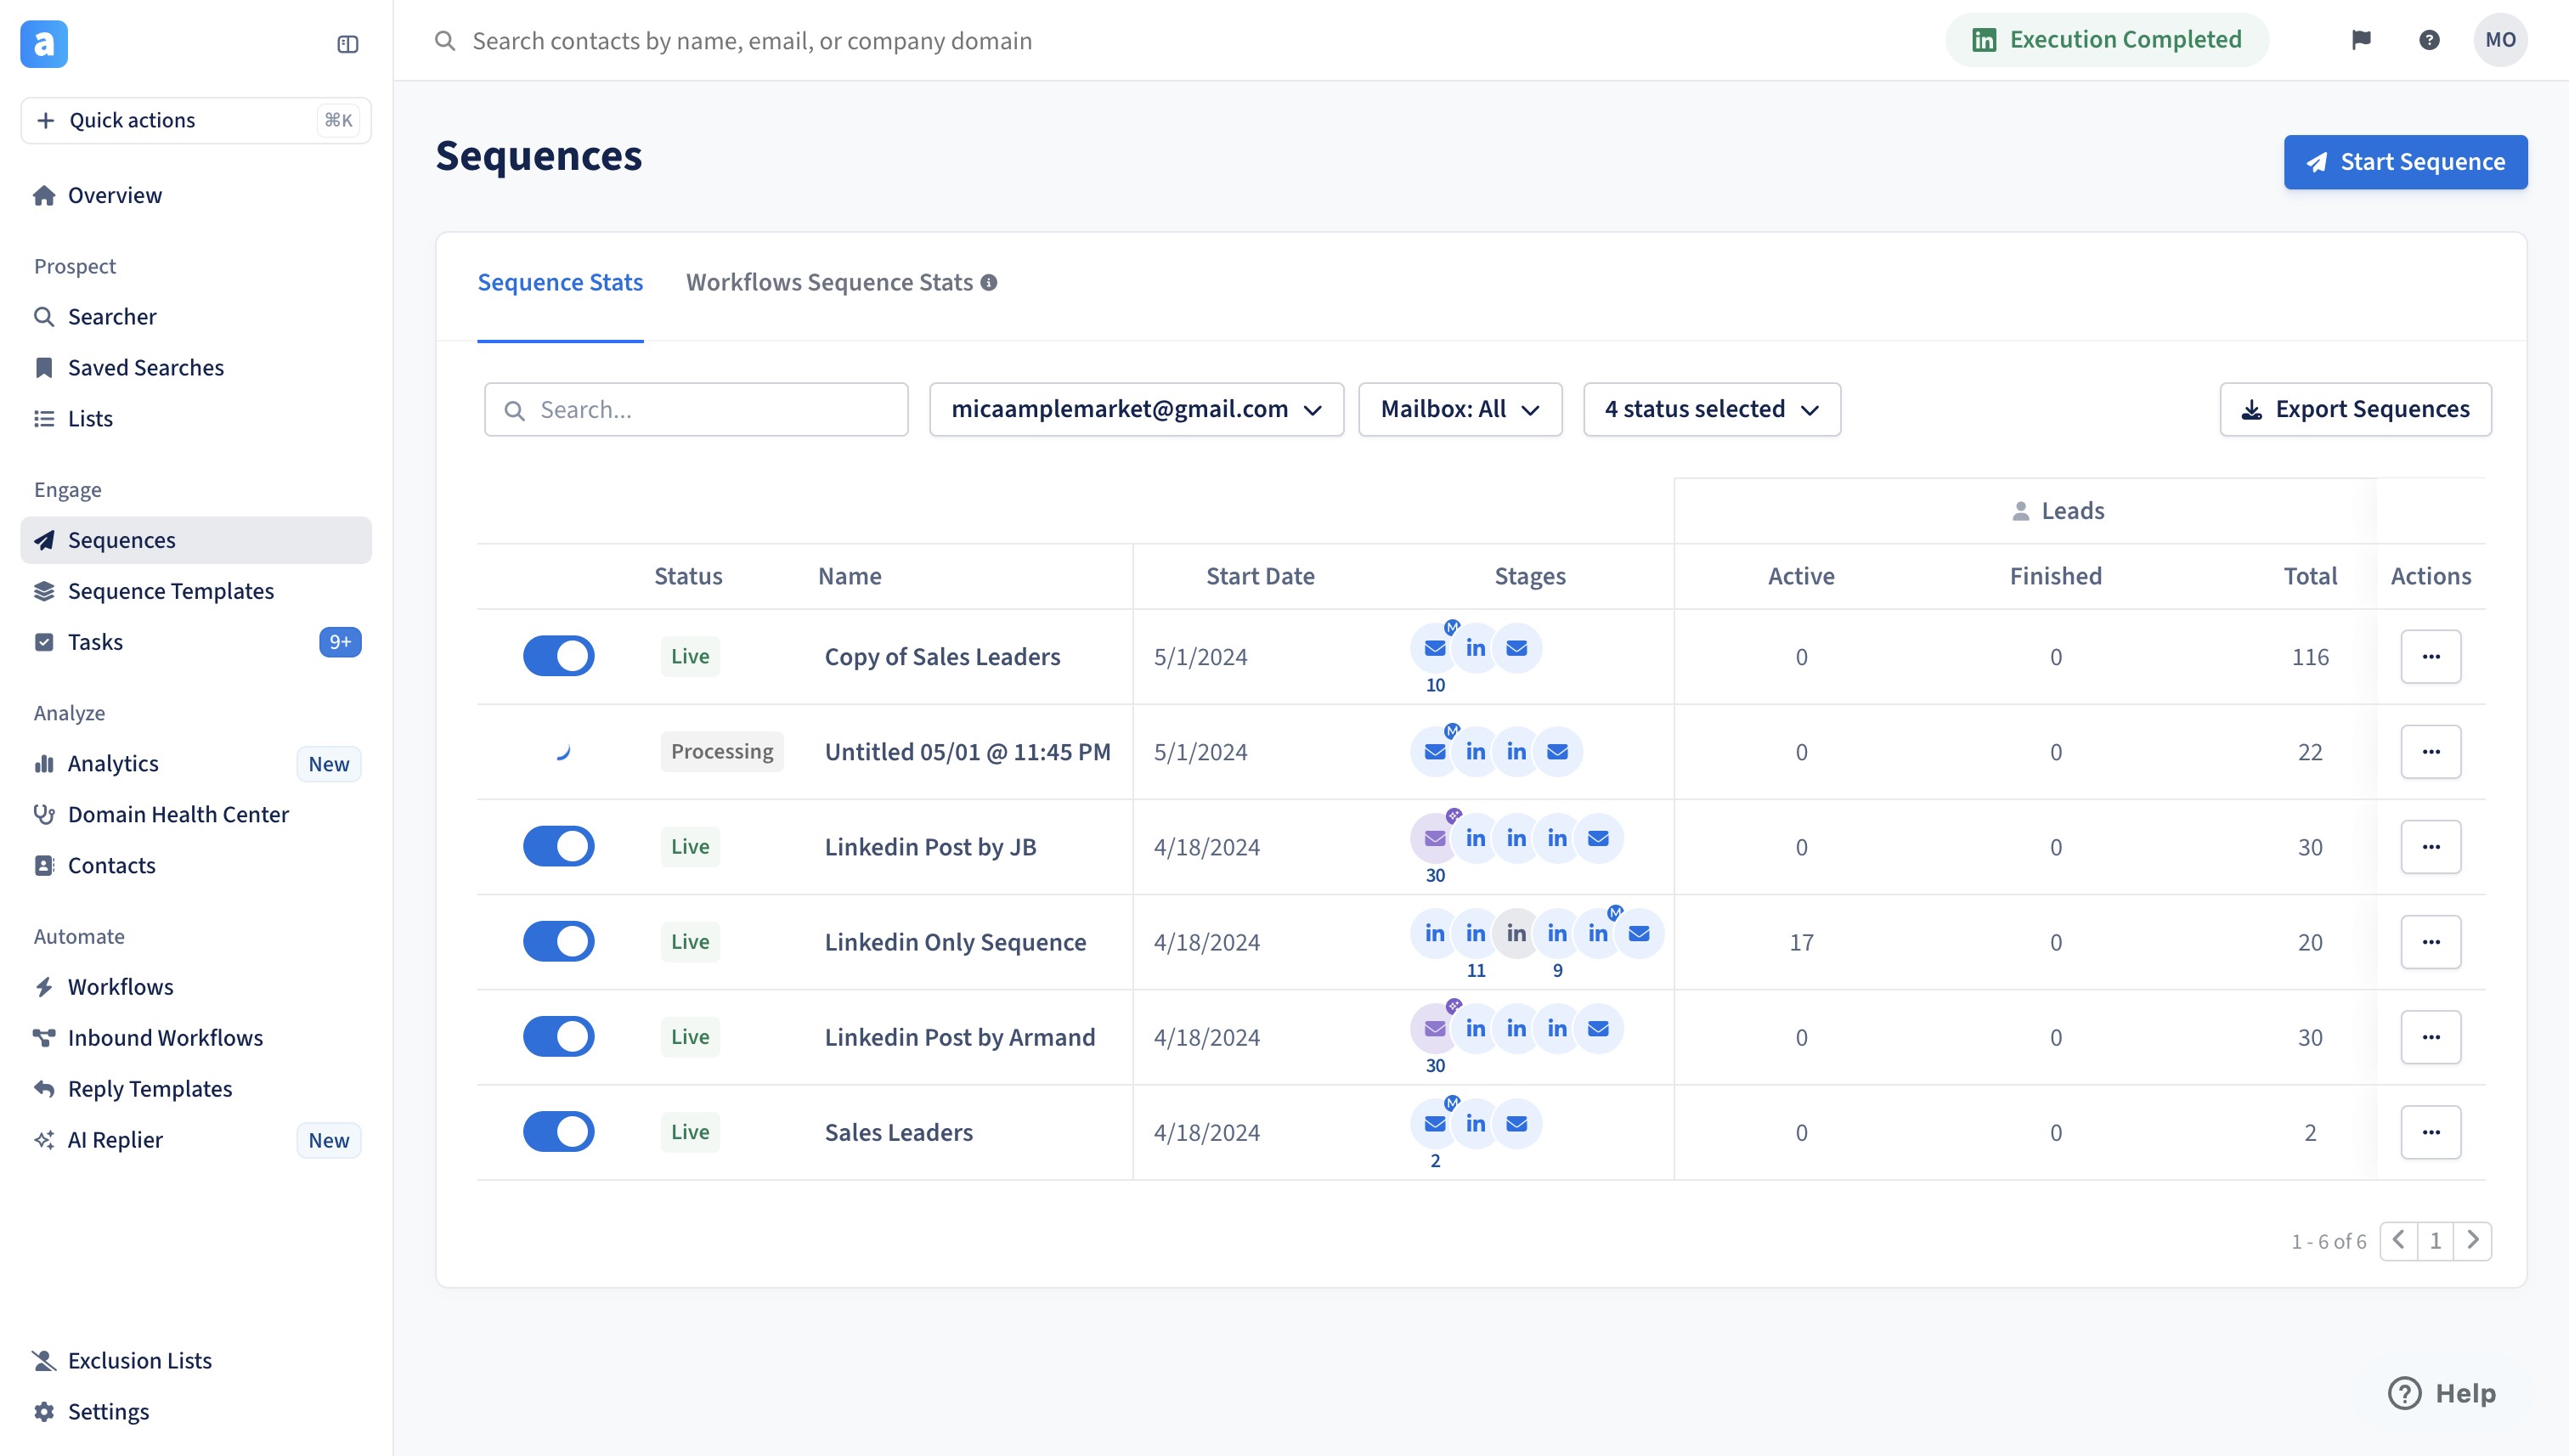Click the sequences Search field
Viewport: 2569px width, 1456px height.
(x=696, y=410)
